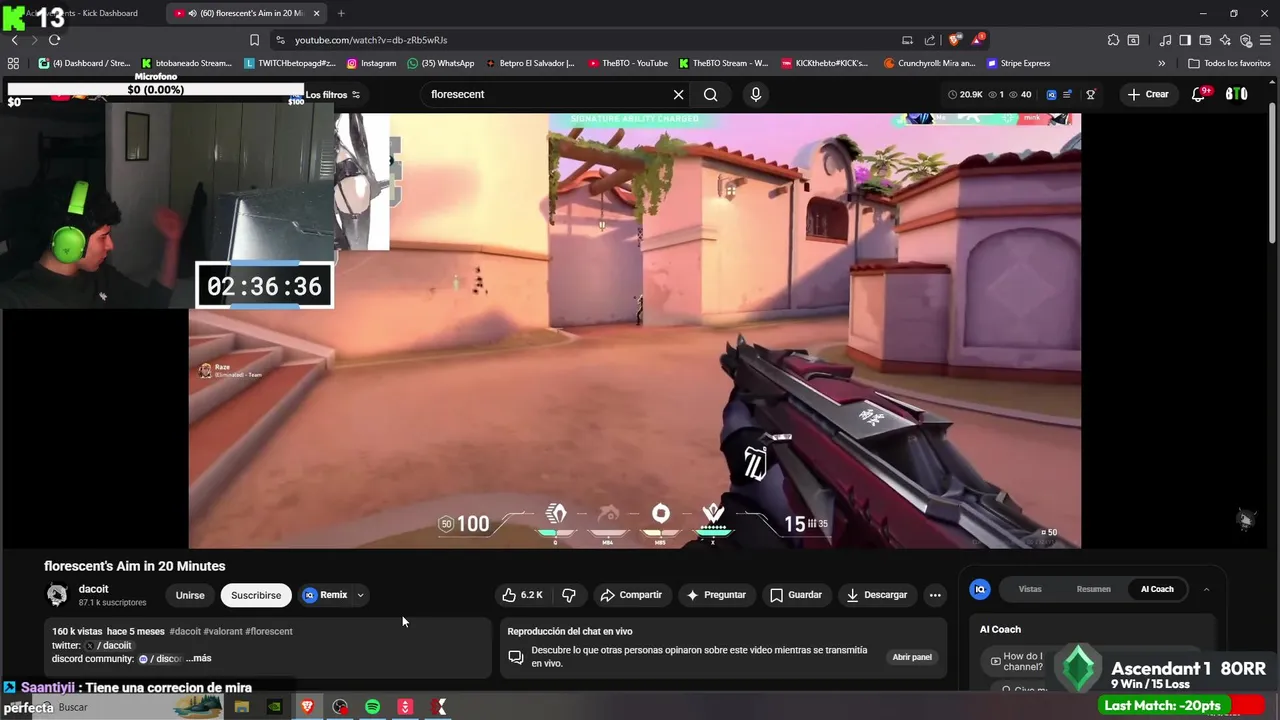Start voice search with the microphone
The image size is (1280, 720).
pos(755,94)
